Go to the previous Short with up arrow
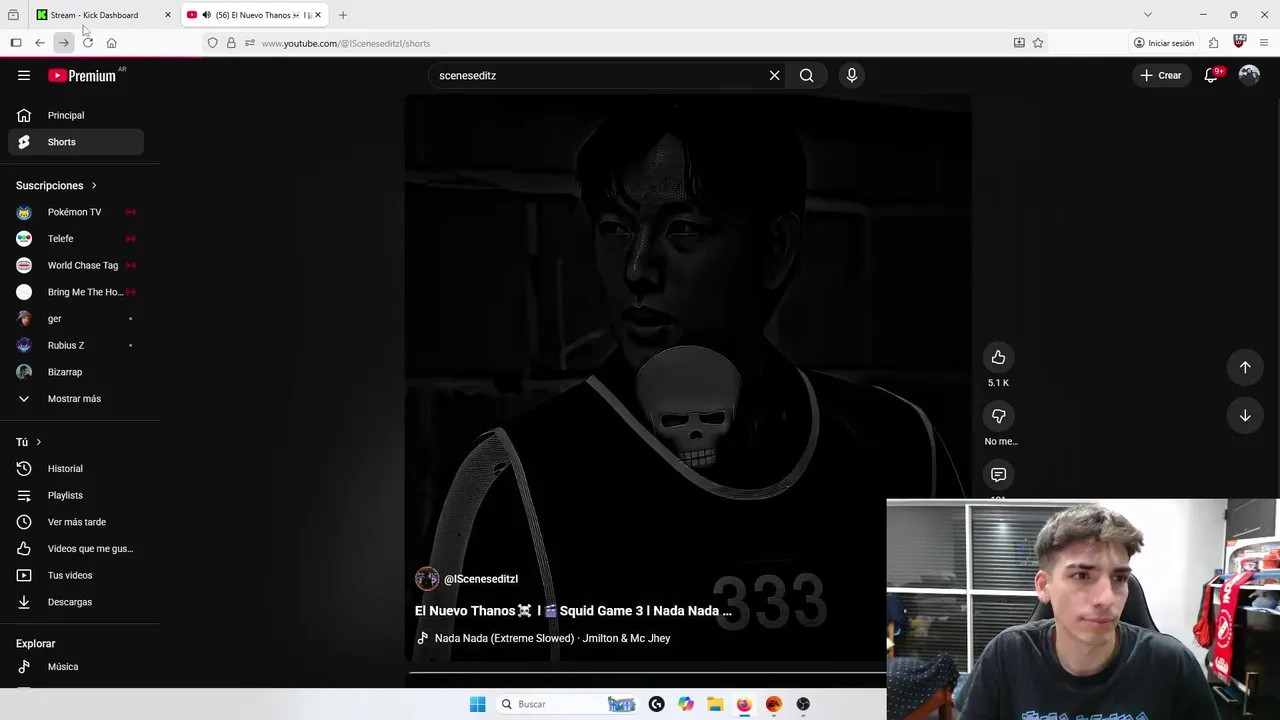1280x720 pixels. click(1245, 367)
